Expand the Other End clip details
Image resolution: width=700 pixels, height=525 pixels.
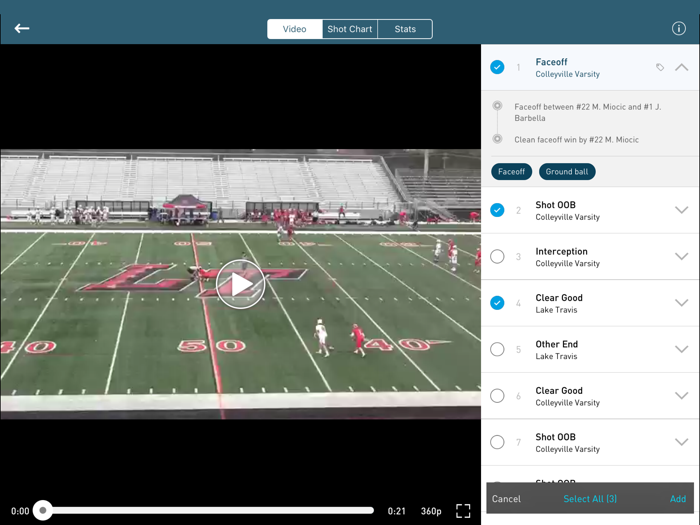coord(681,349)
